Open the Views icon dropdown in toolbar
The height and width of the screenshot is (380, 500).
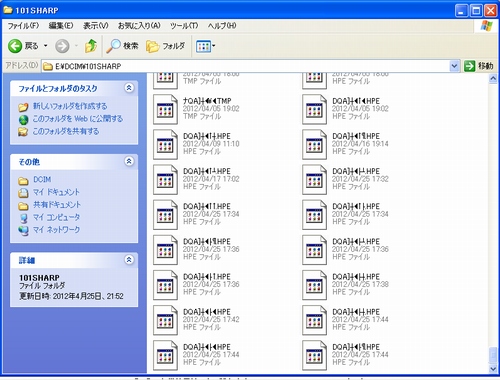point(205,46)
